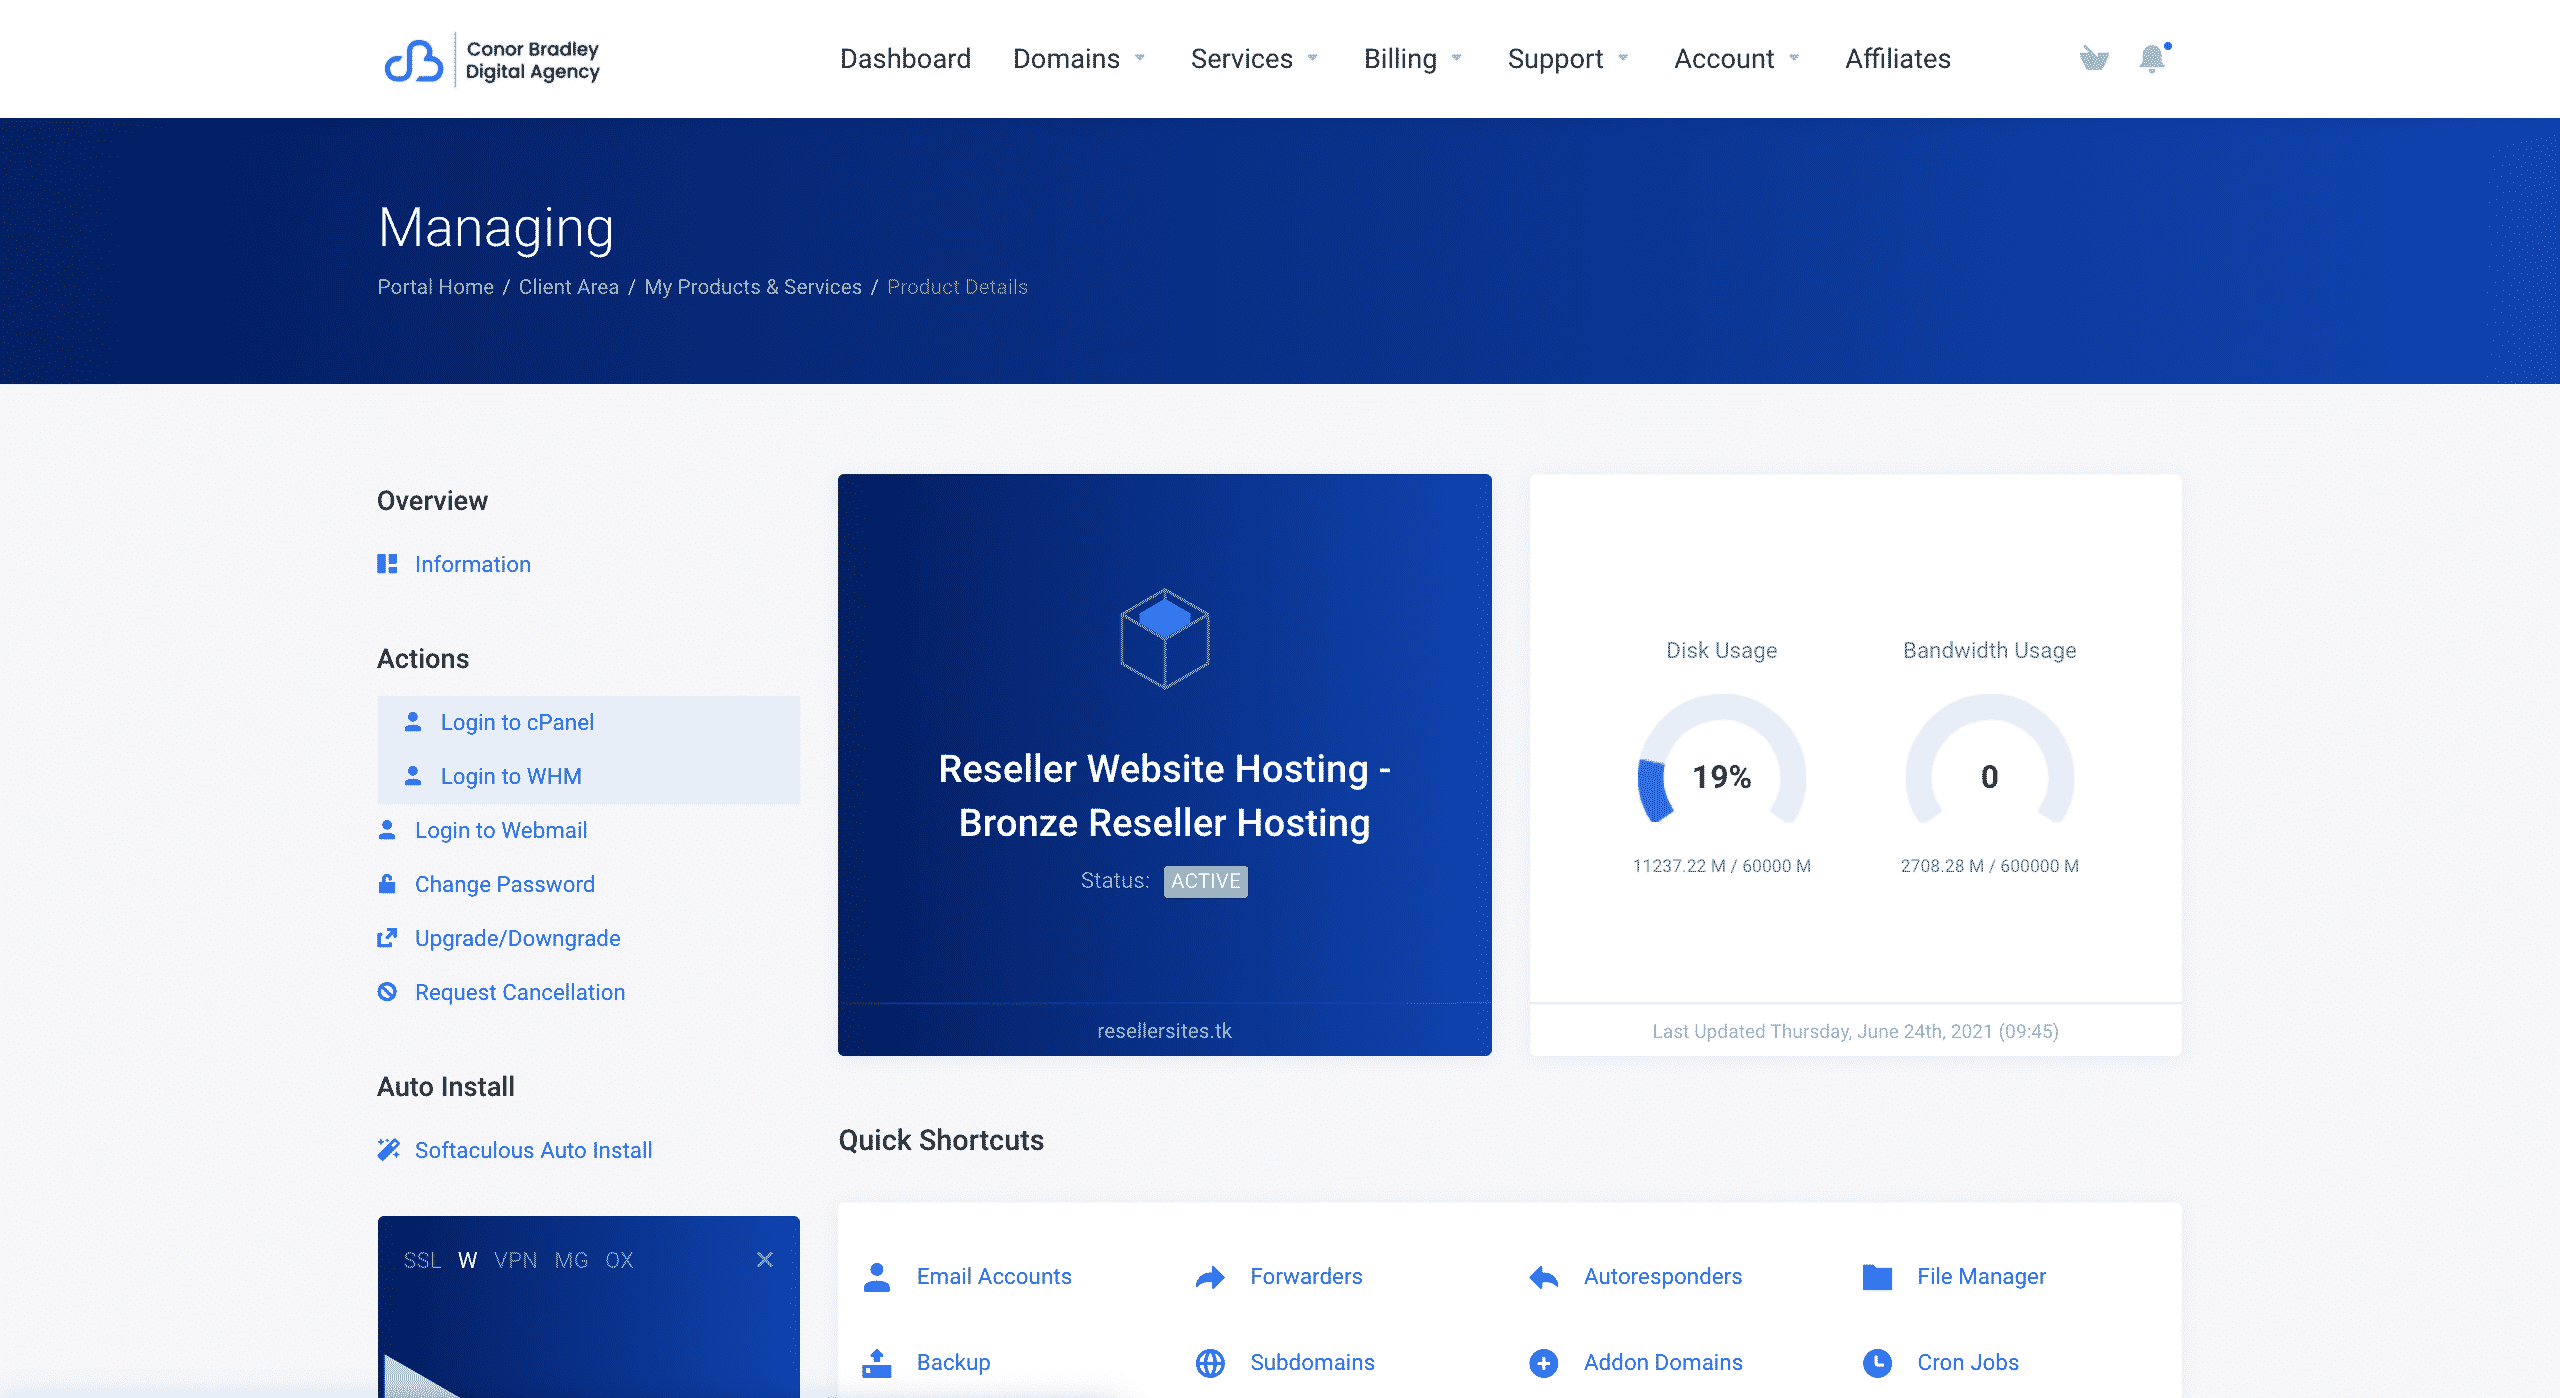
Task: Close the promo panel with X
Action: (x=765, y=1259)
